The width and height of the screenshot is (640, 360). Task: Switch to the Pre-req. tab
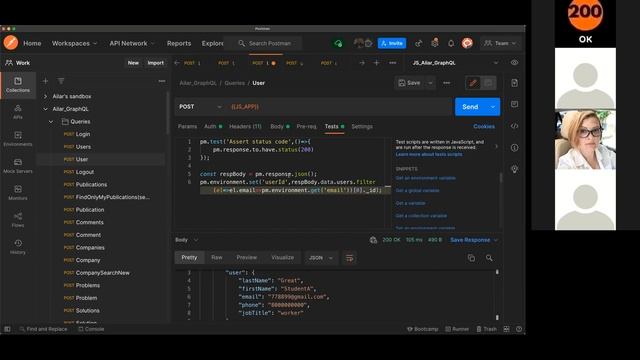(x=307, y=127)
